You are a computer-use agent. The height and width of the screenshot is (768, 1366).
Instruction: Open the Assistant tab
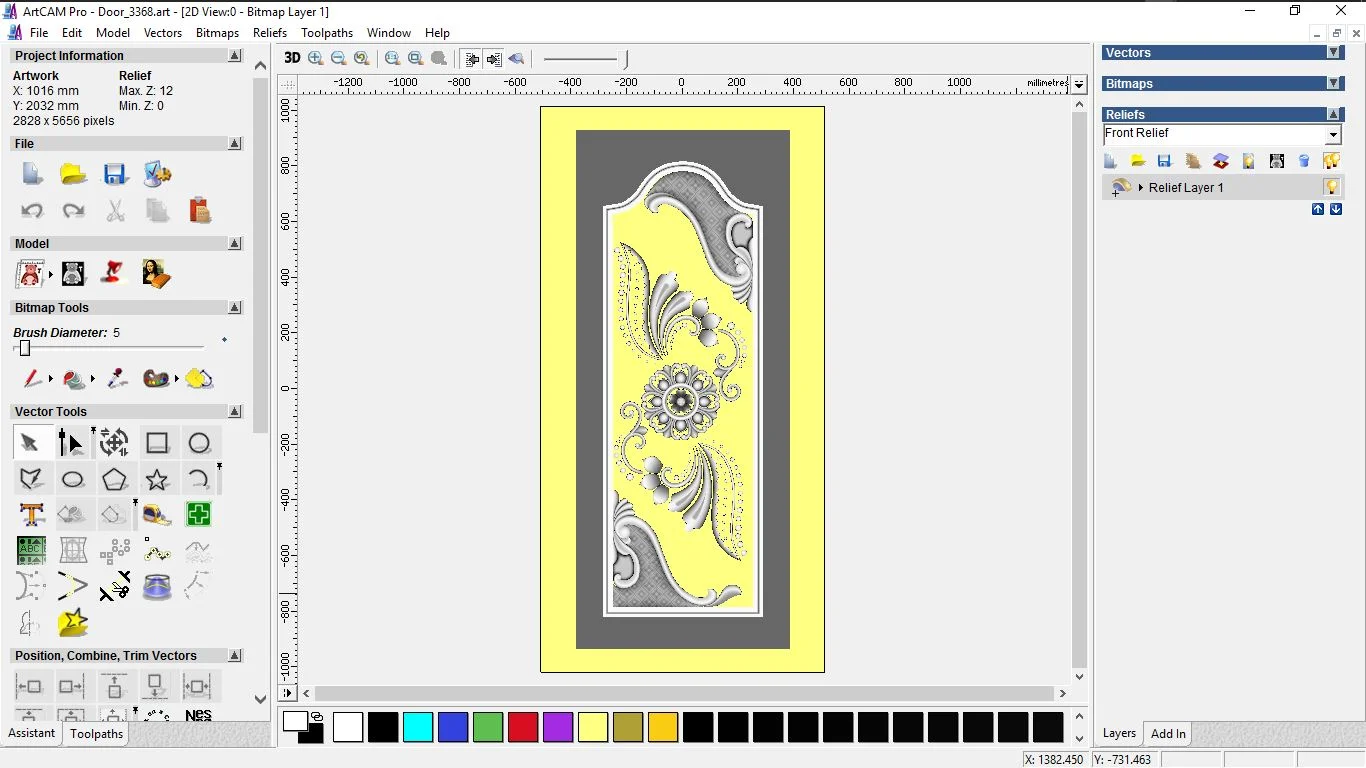pyautogui.click(x=32, y=733)
